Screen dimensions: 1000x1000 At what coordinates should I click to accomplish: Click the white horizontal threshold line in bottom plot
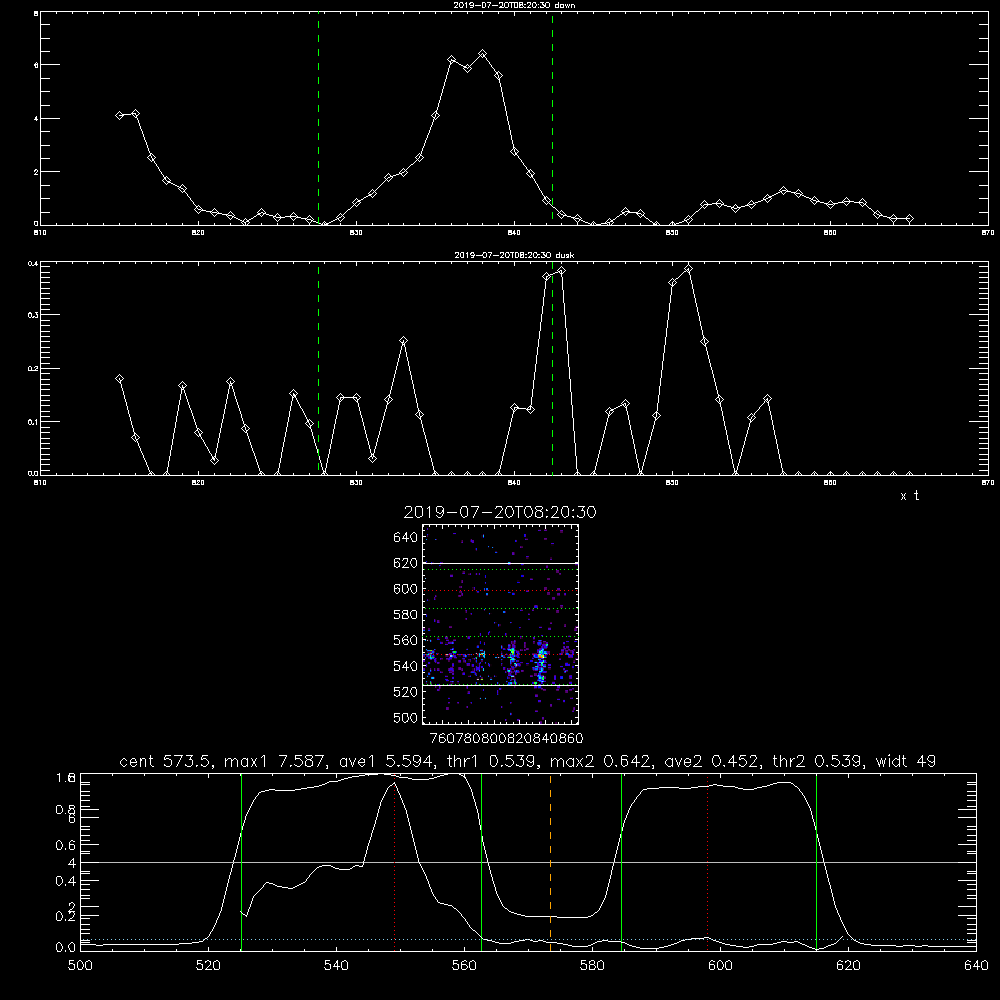coord(528,862)
